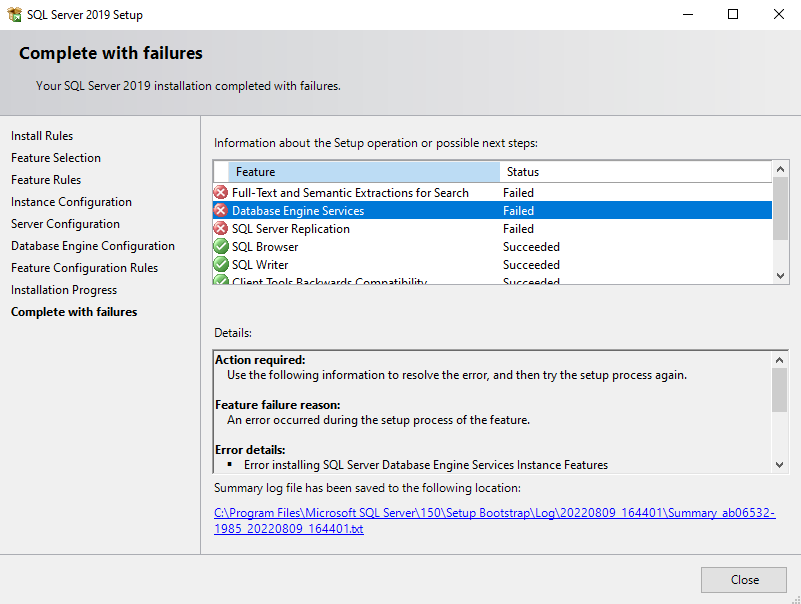Click green success icon beside SQL Writer
Viewport: 801px width, 604px height.
tap(221, 264)
